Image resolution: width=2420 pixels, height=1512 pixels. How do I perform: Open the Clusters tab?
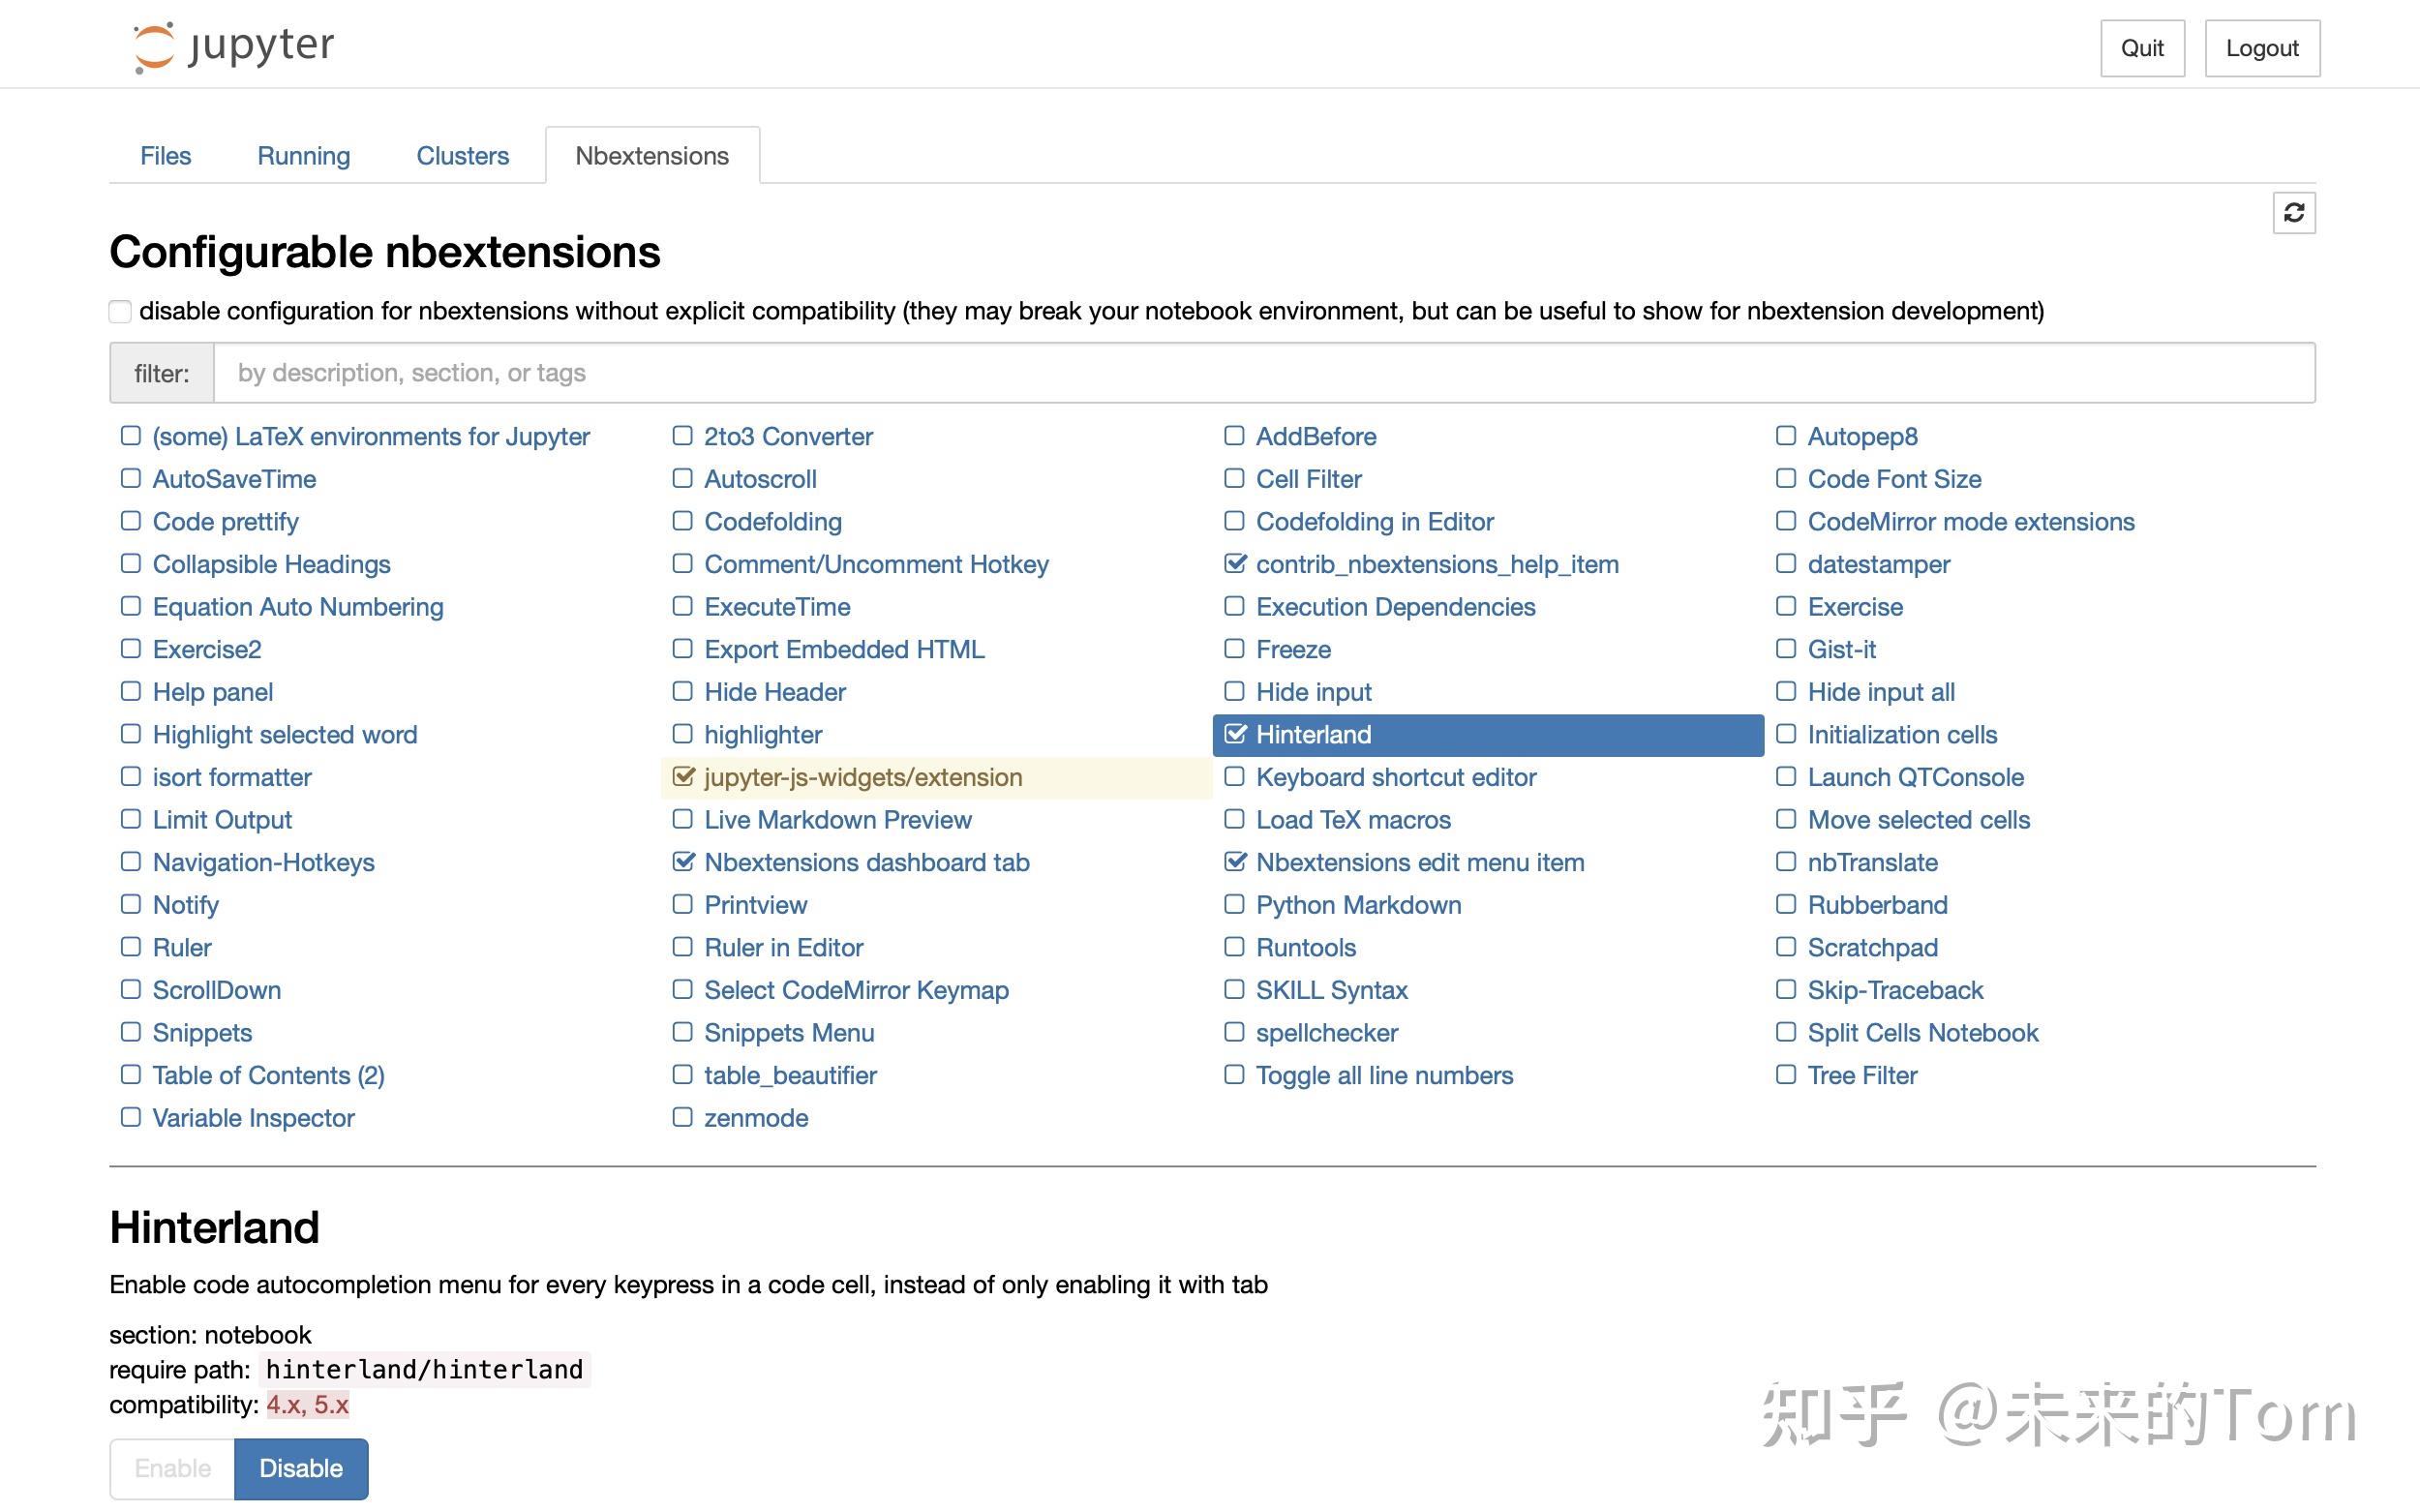[462, 155]
